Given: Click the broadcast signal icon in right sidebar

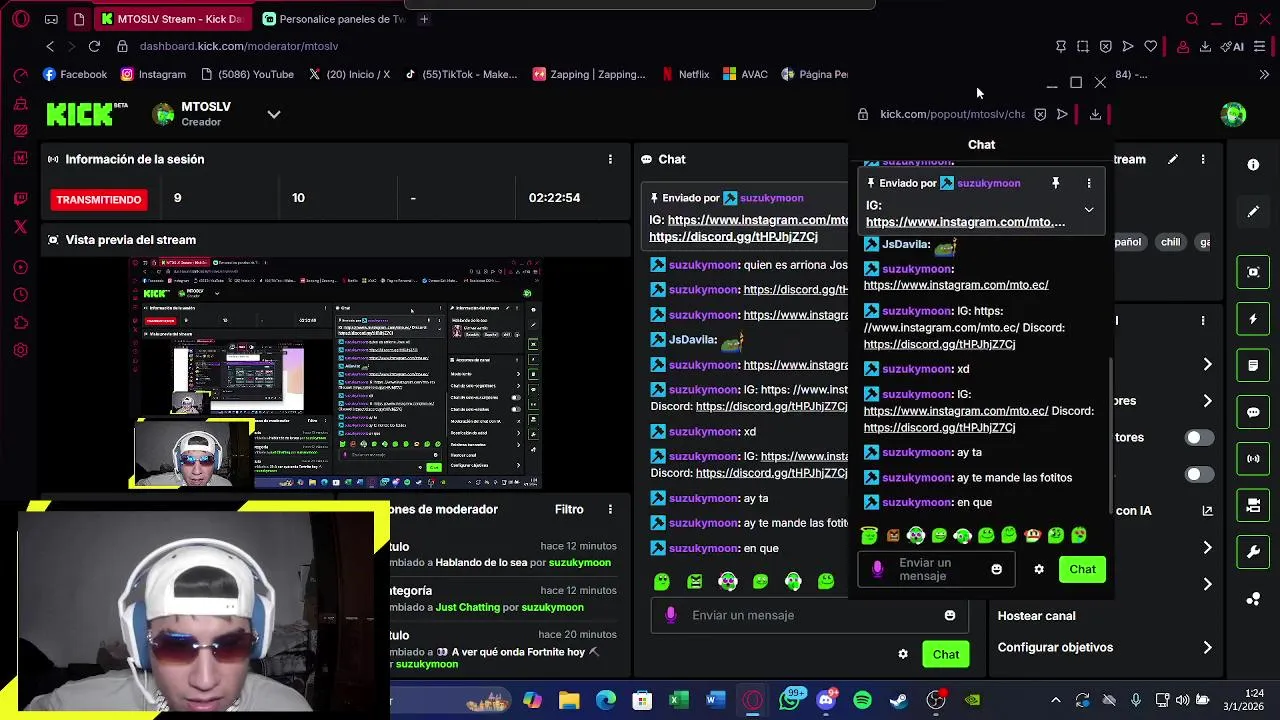Looking at the screenshot, I should point(1253,459).
